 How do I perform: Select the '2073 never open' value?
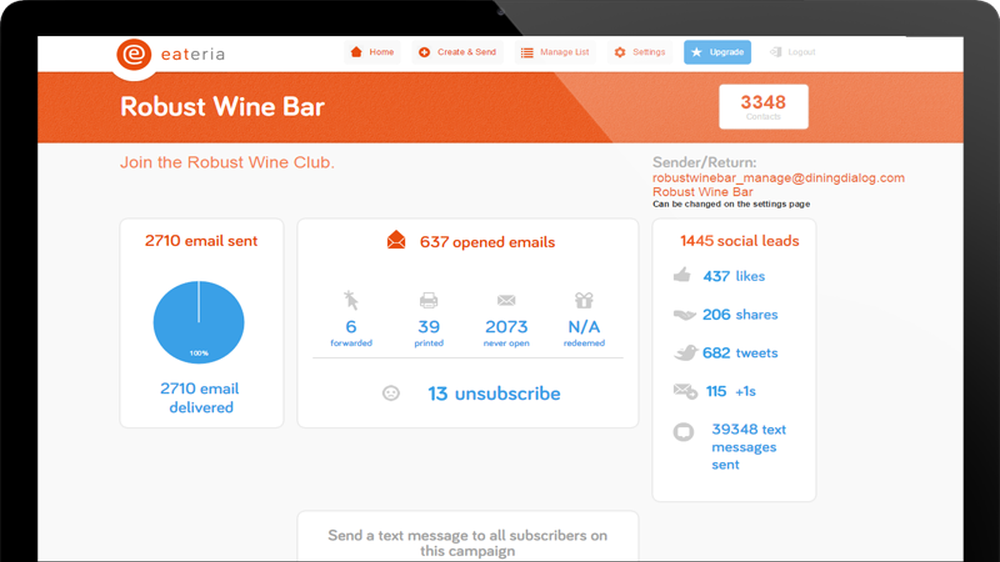click(506, 332)
